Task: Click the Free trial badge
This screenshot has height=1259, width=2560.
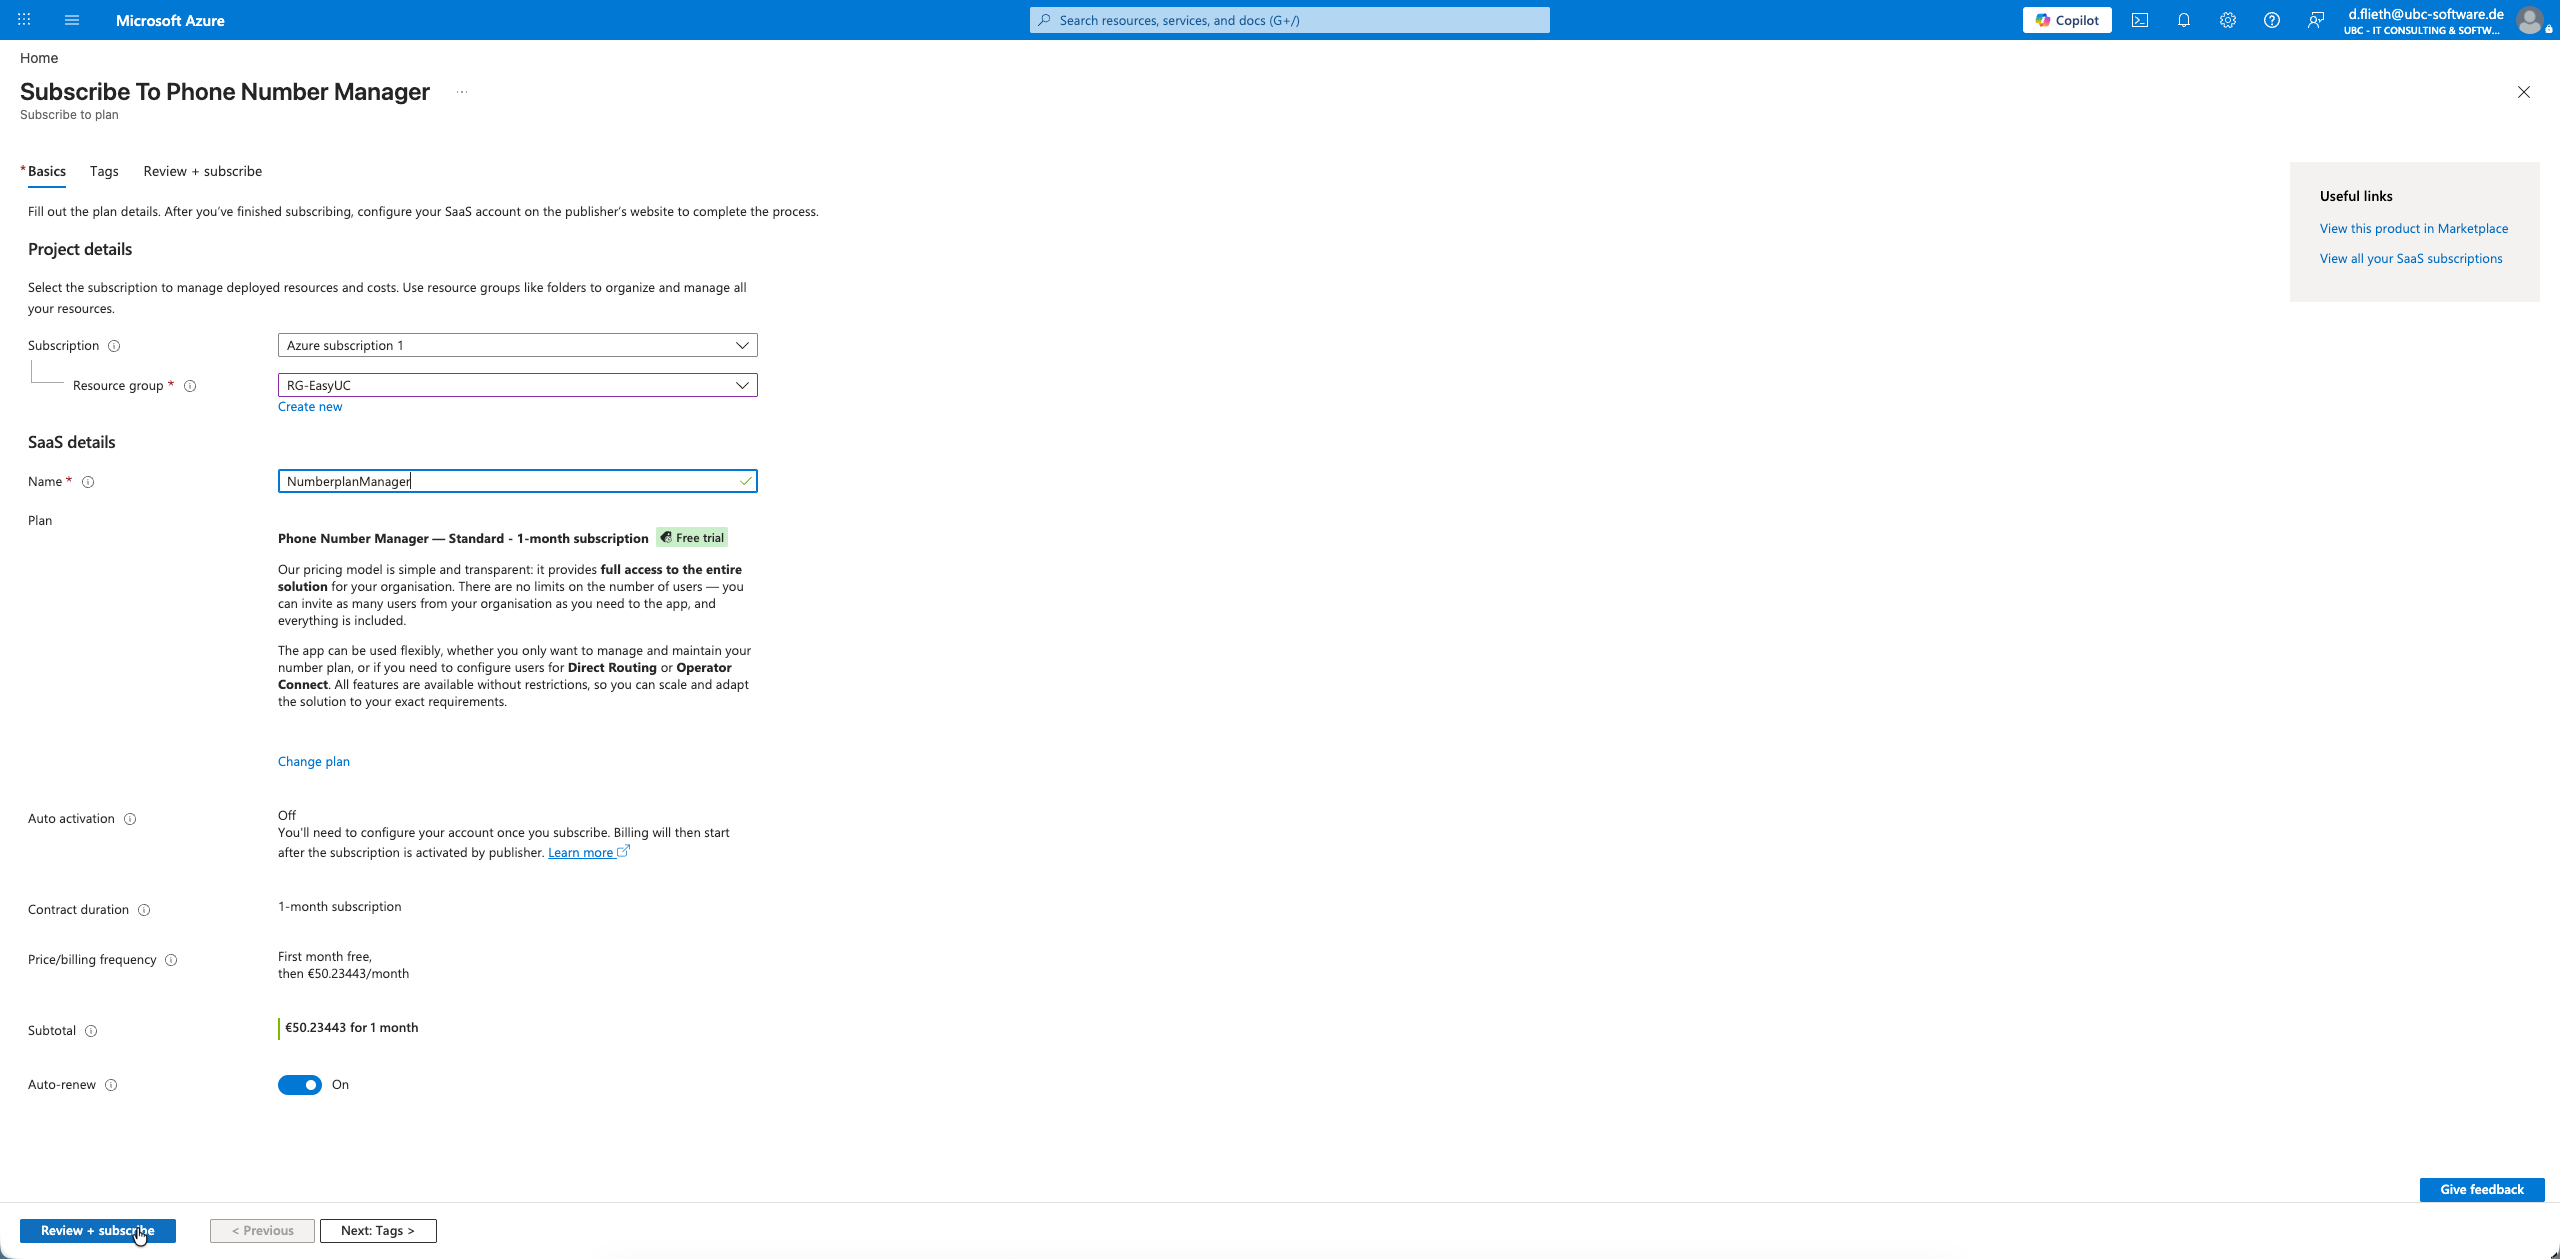Action: (x=692, y=538)
